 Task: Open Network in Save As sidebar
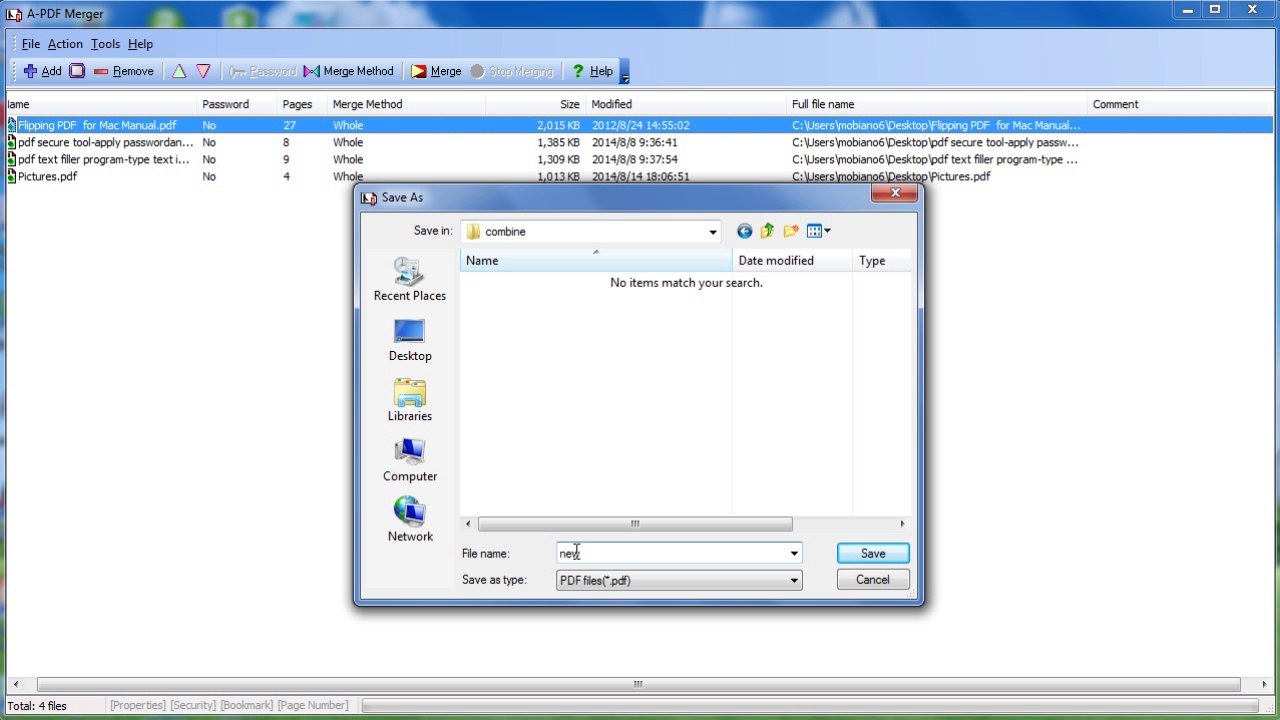(410, 520)
